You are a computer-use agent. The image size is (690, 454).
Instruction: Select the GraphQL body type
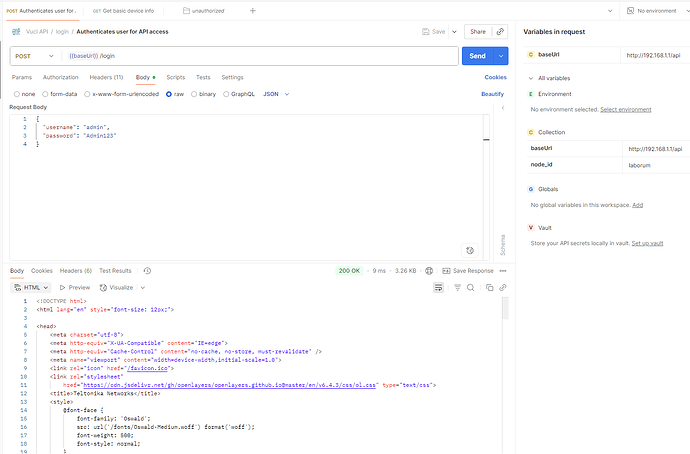pos(226,94)
